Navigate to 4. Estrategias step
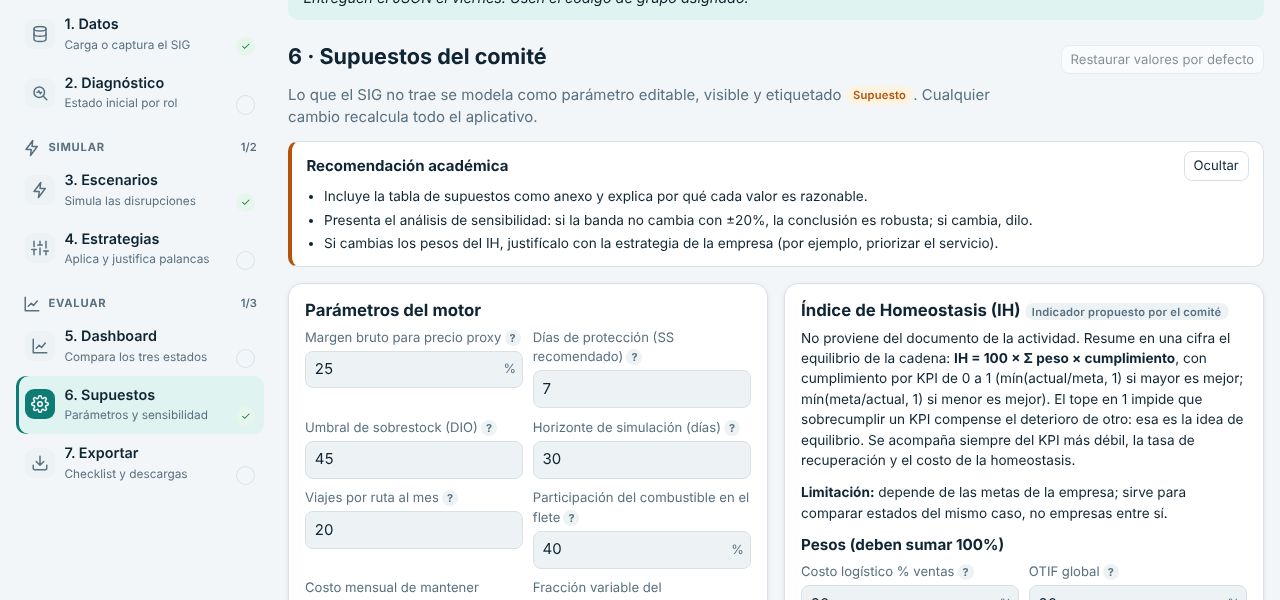This screenshot has width=1280, height=600. pyautogui.click(x=140, y=249)
